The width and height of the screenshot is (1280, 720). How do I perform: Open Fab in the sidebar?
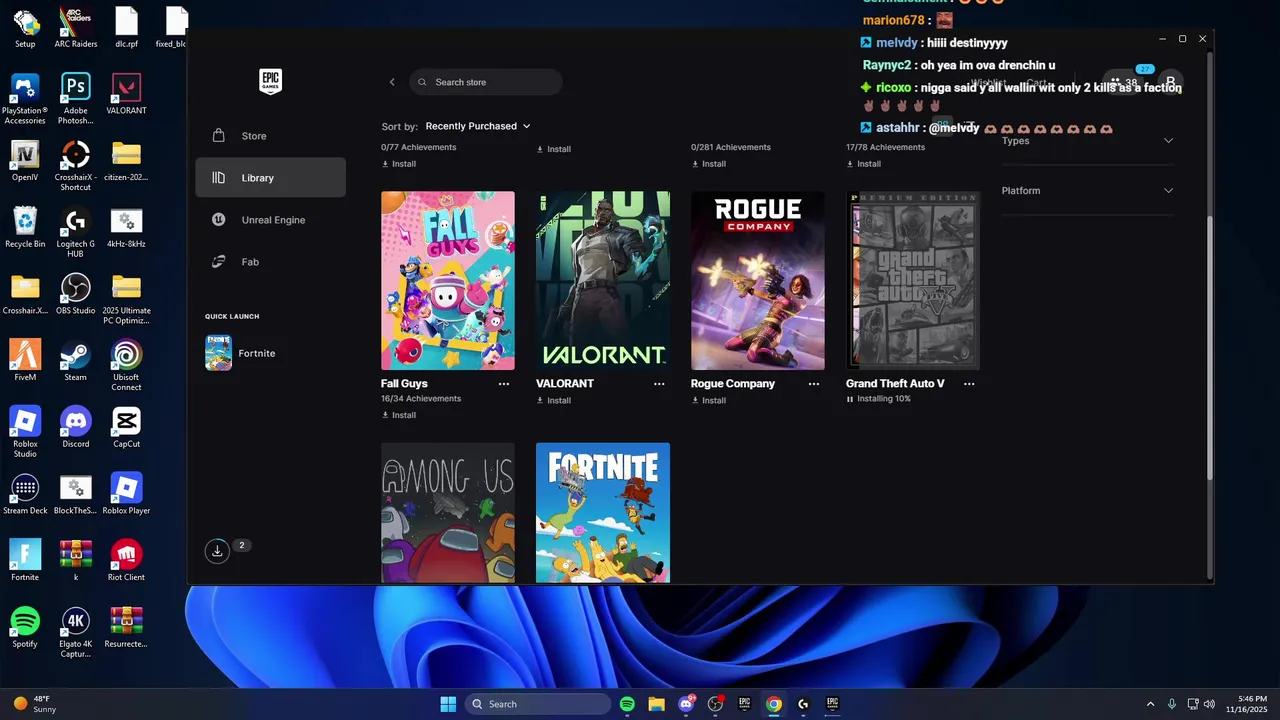[270, 262]
